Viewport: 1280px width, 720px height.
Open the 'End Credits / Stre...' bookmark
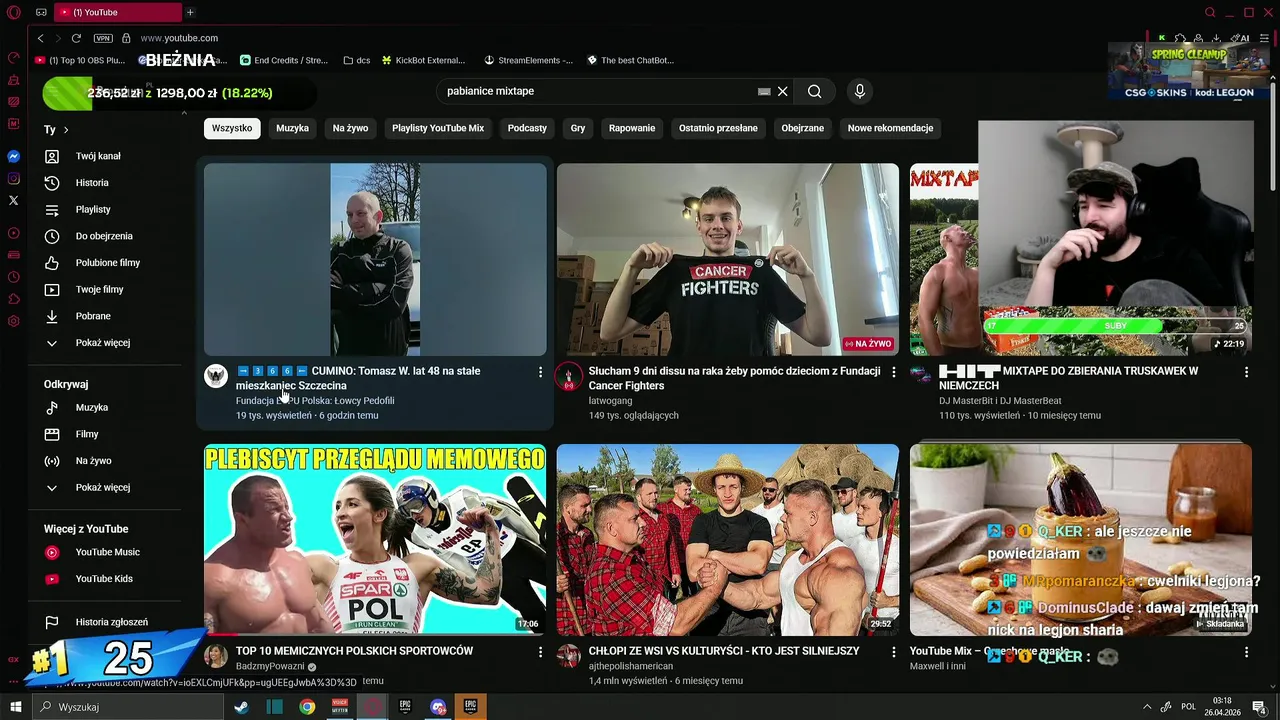click(283, 60)
